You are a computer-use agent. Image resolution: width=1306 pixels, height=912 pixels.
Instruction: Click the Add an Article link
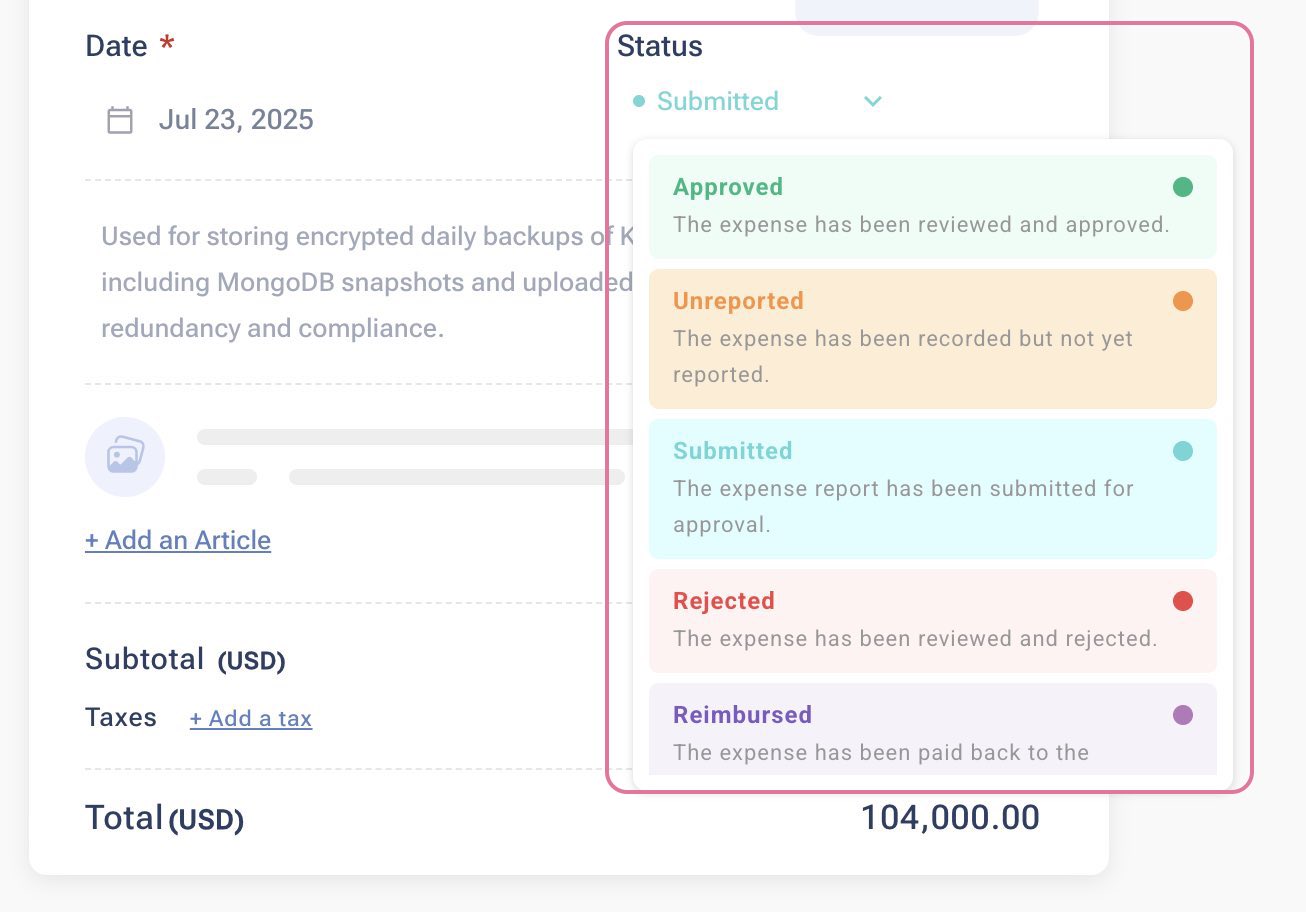(178, 540)
